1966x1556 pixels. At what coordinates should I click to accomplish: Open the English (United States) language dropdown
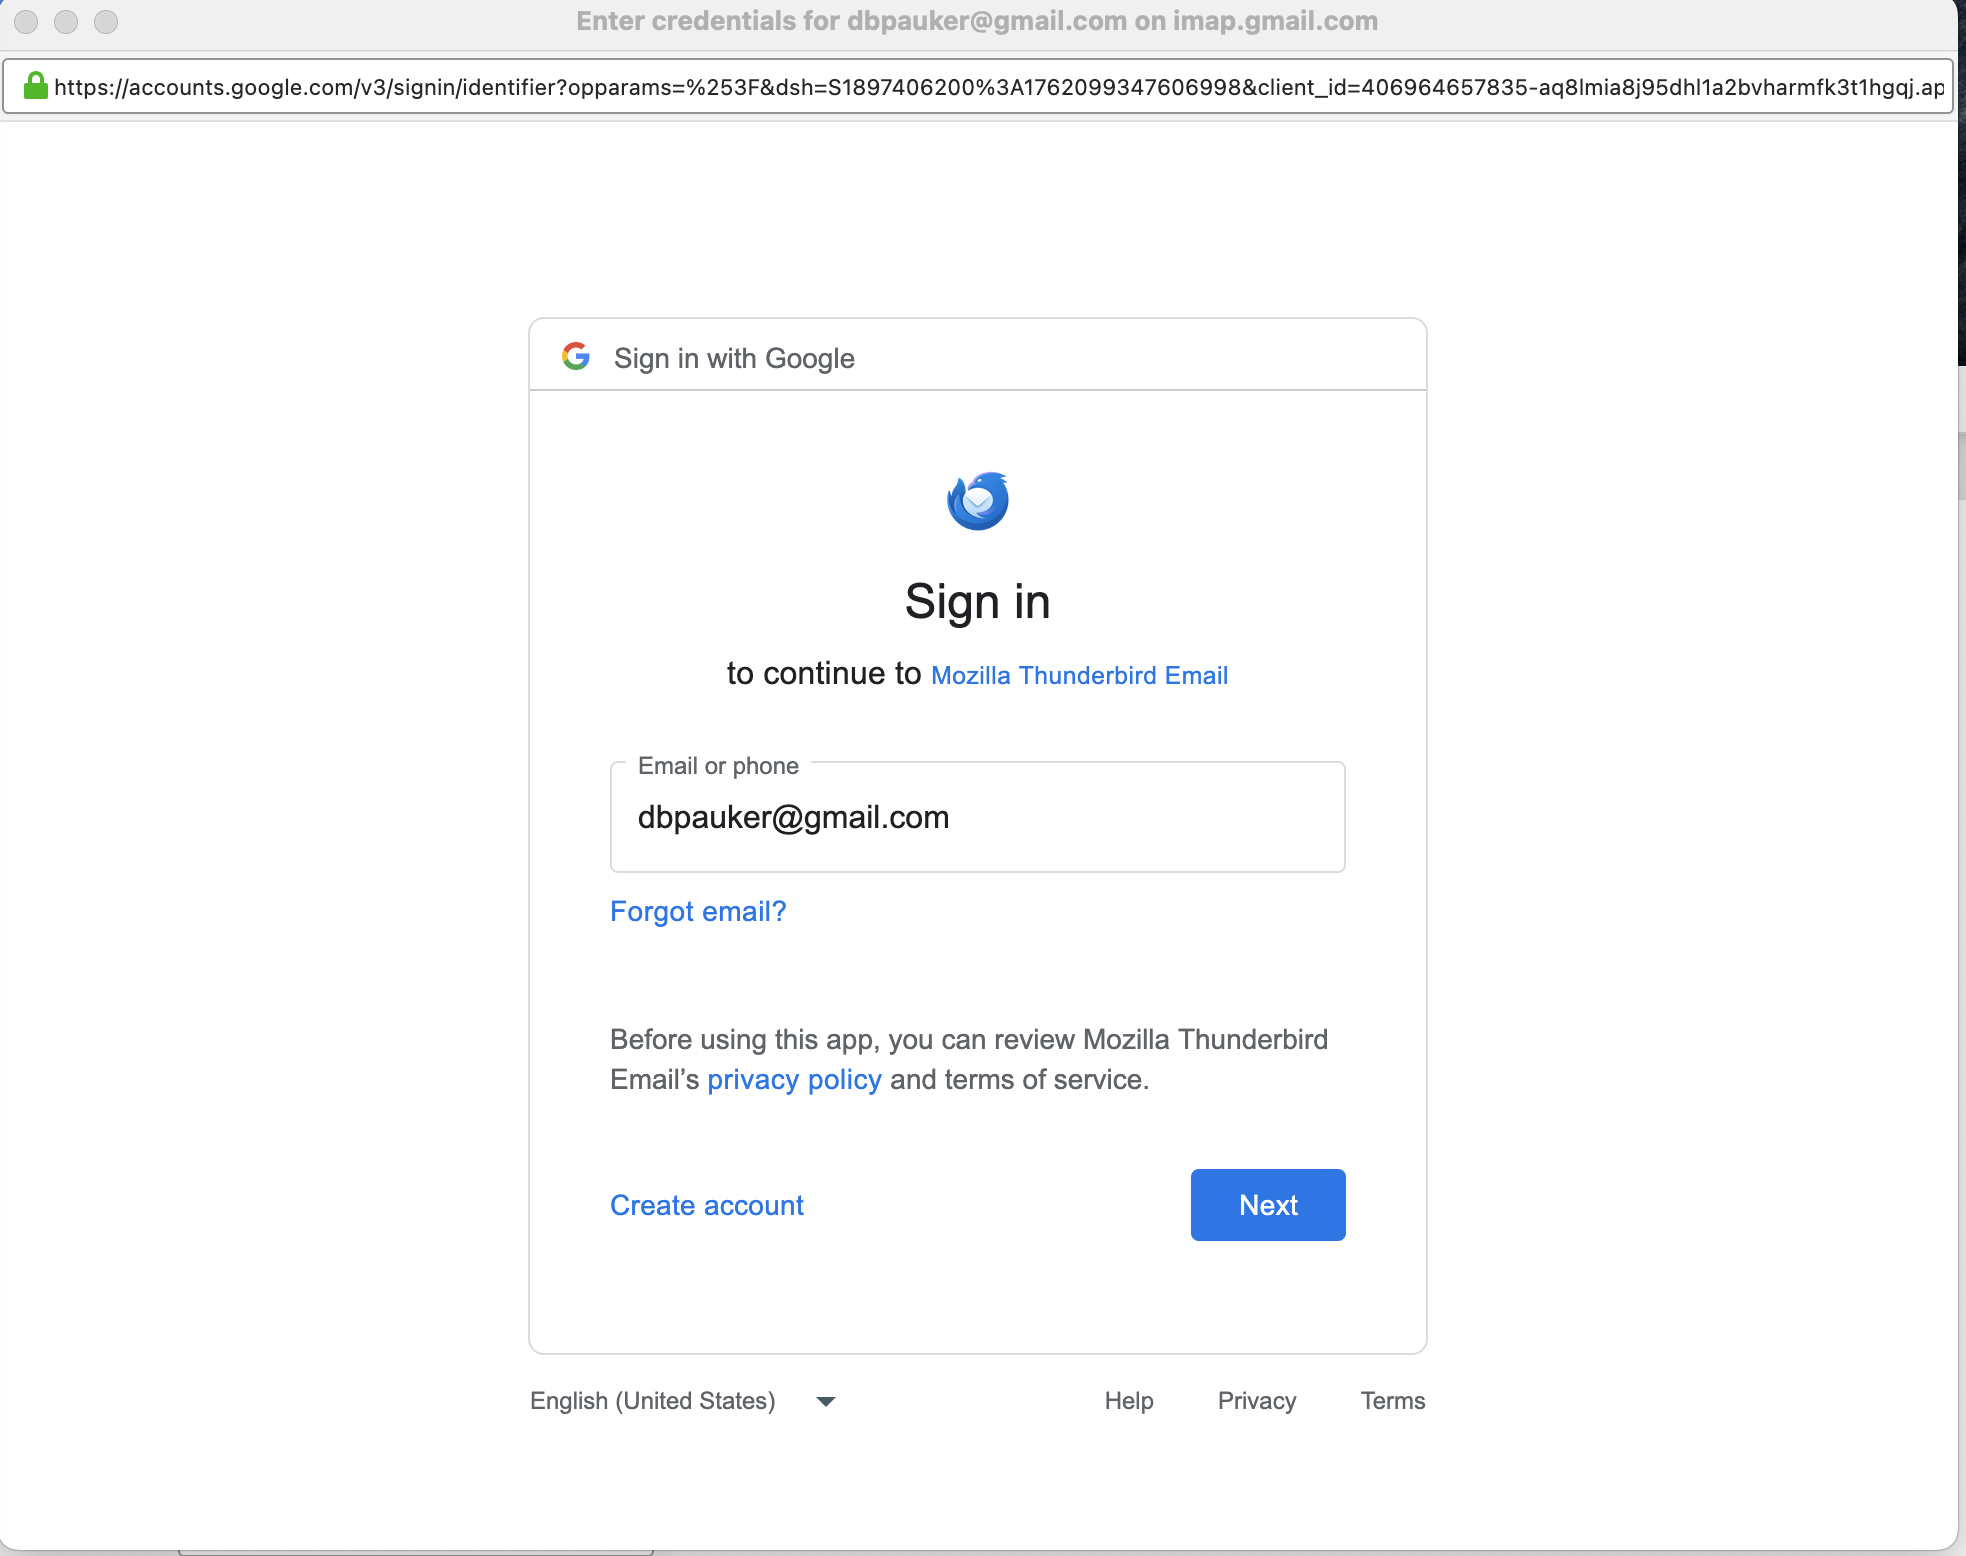683,1401
